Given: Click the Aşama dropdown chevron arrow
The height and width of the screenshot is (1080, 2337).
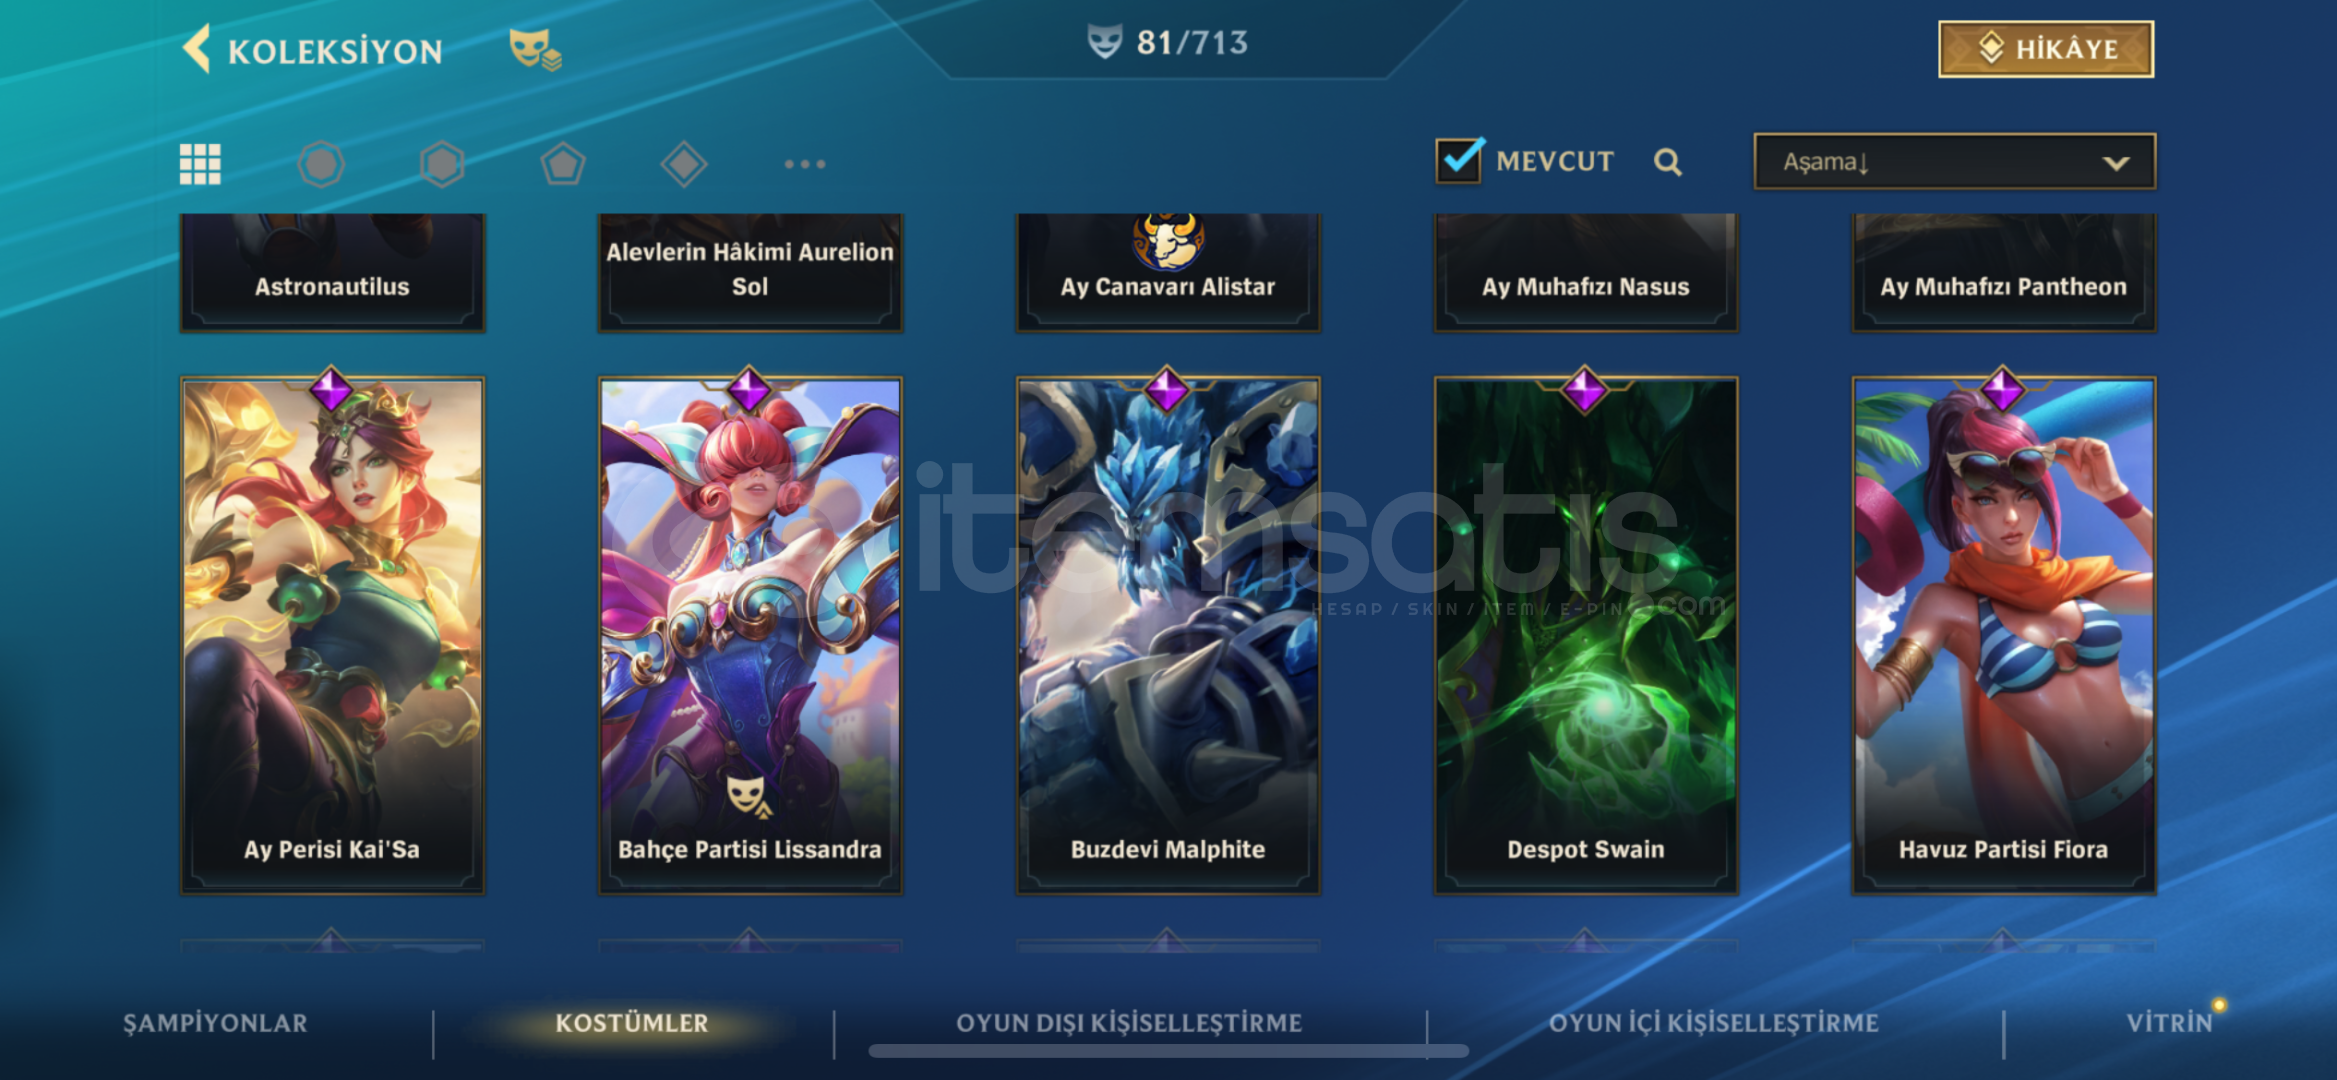Looking at the screenshot, I should 2116,163.
